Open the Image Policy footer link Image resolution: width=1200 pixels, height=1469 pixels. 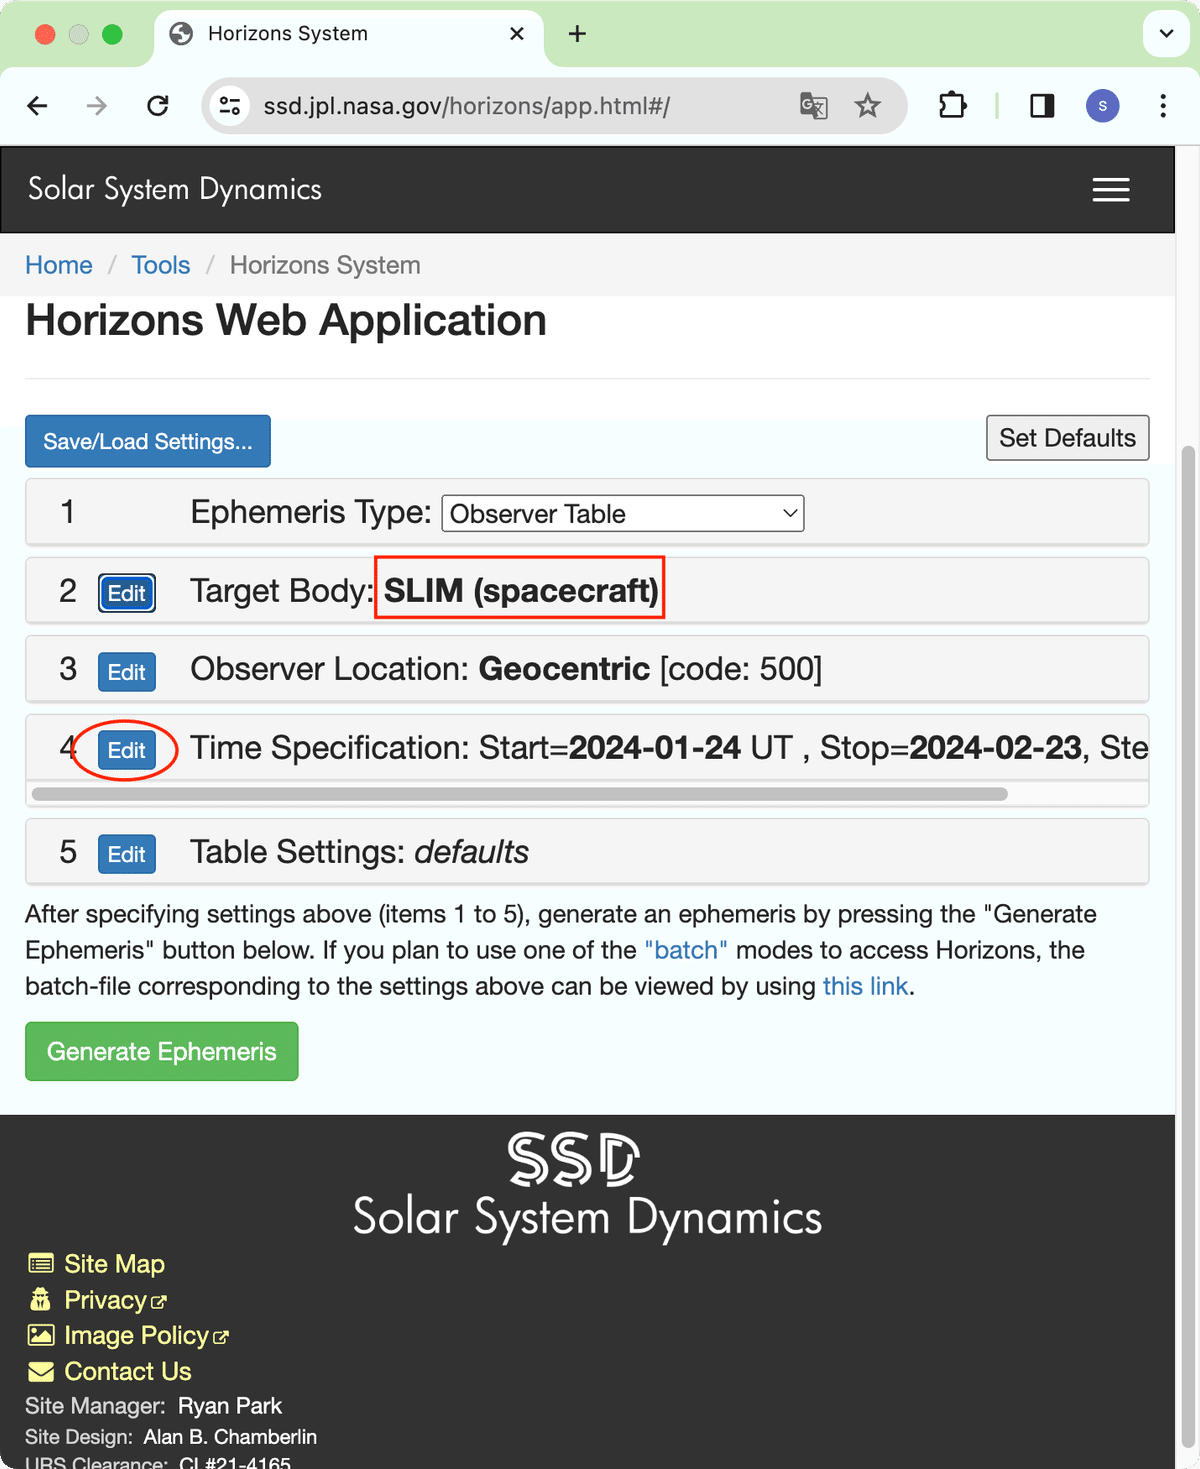(x=137, y=1336)
